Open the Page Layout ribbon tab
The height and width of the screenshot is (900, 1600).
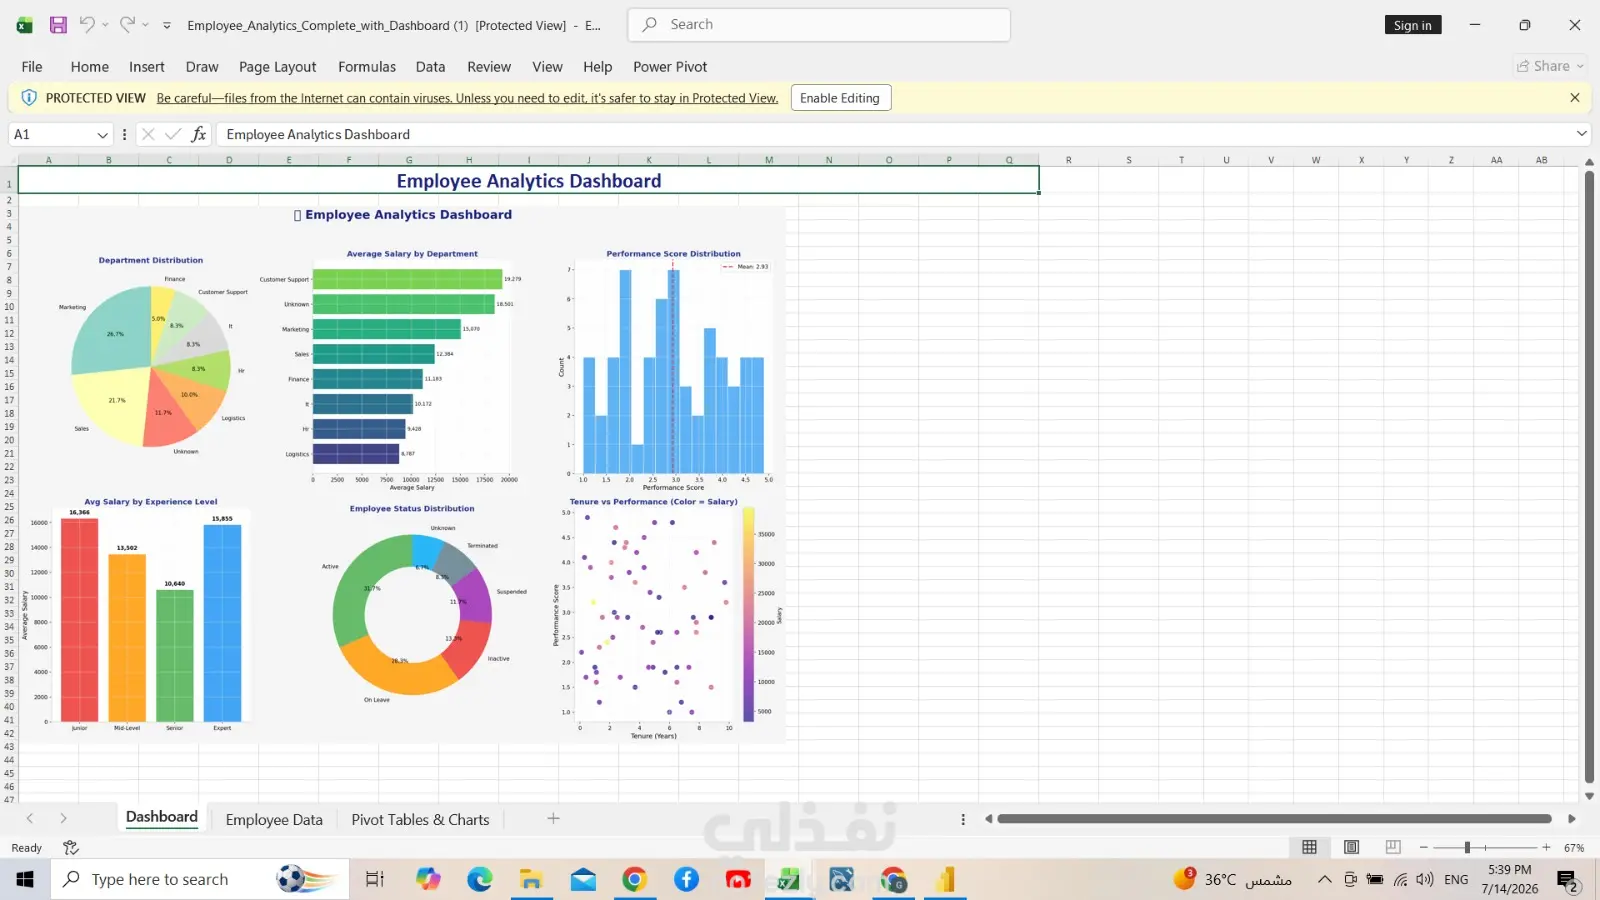277,67
